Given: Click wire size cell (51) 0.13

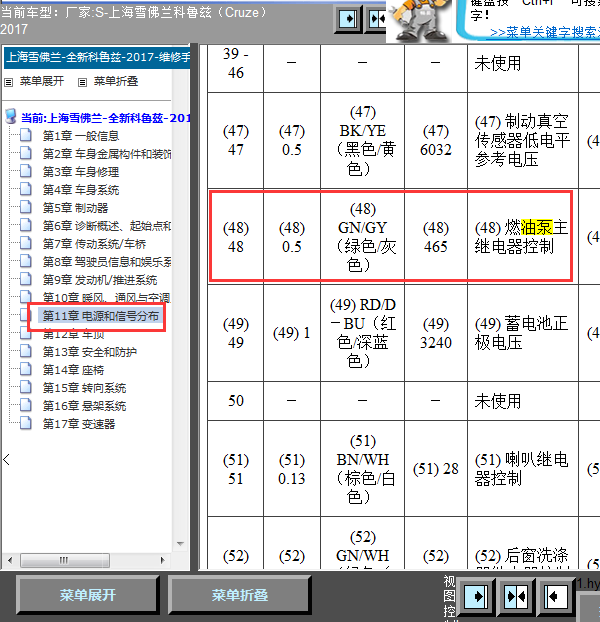Looking at the screenshot, I should (x=291, y=469).
